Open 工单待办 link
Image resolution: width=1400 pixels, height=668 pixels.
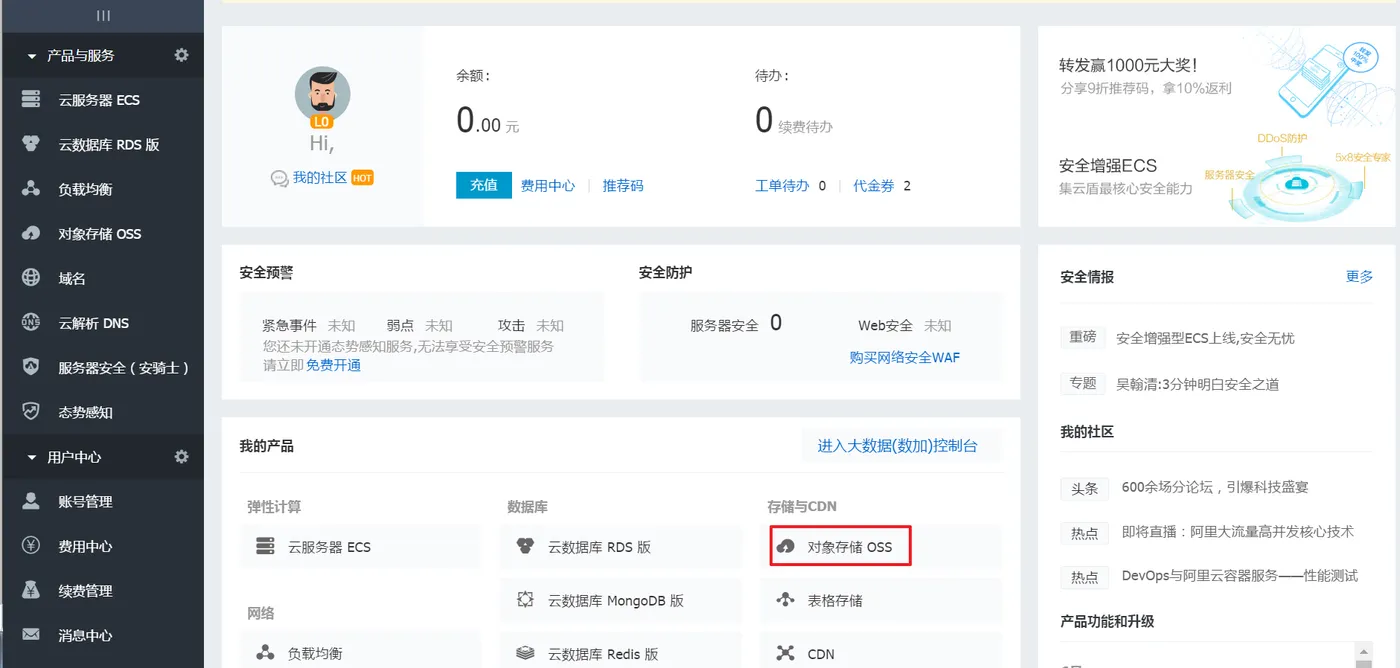[782, 185]
